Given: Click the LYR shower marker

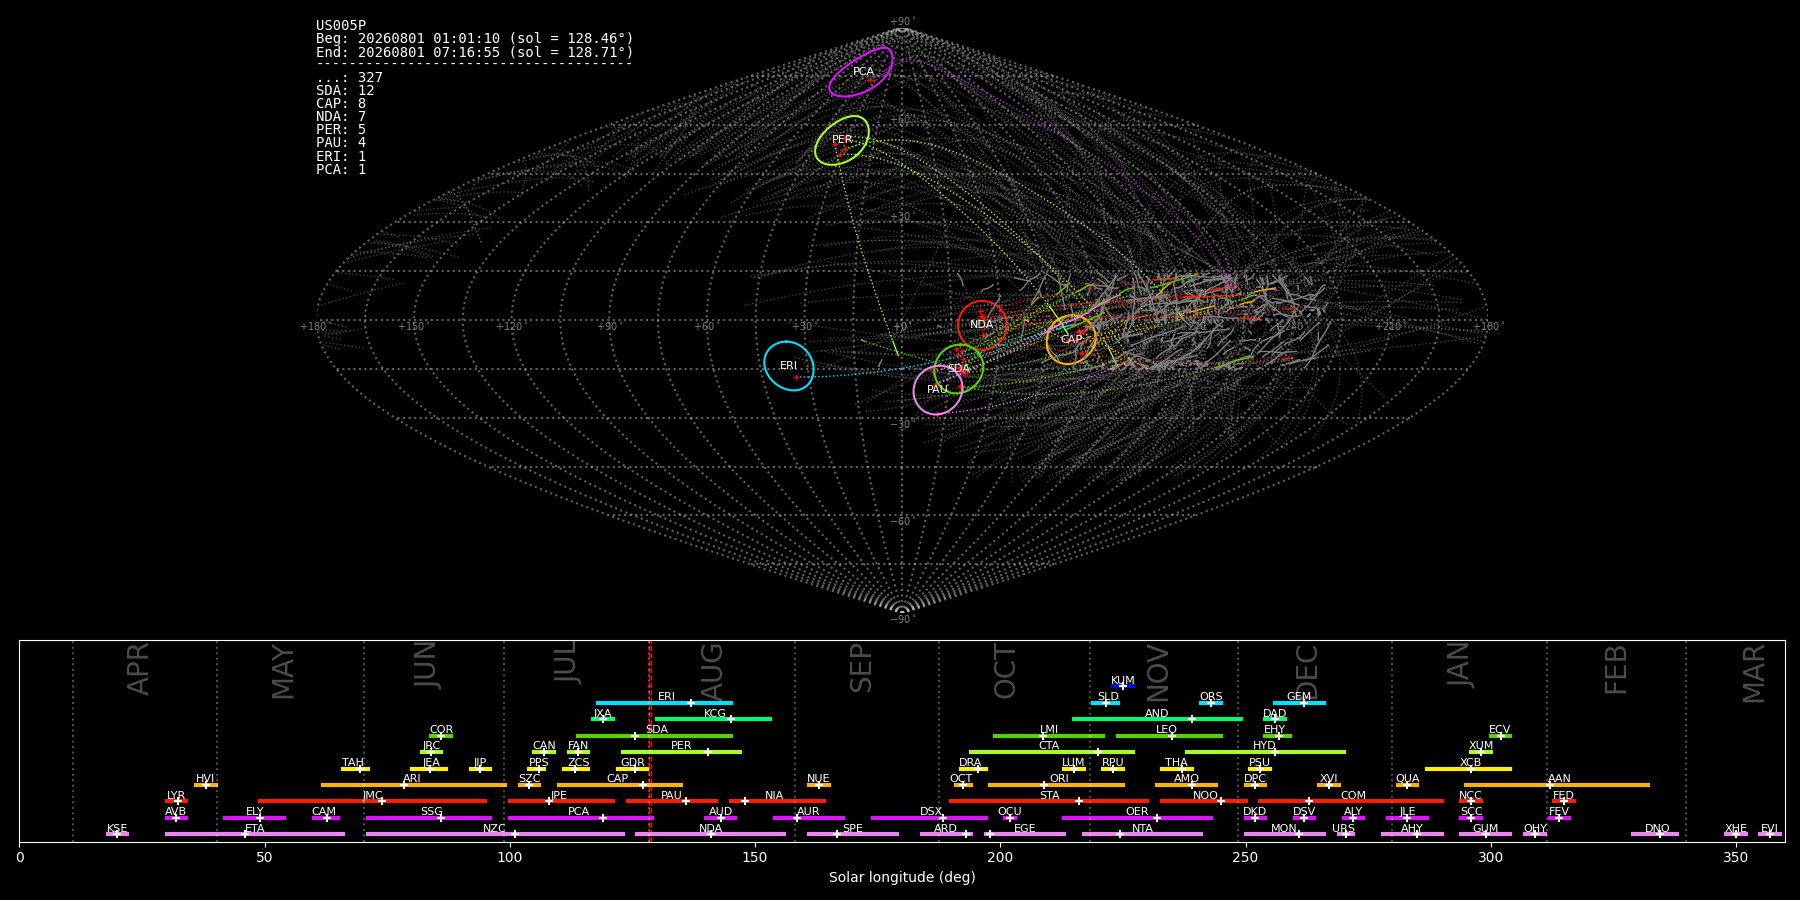Looking at the screenshot, I should click(176, 801).
